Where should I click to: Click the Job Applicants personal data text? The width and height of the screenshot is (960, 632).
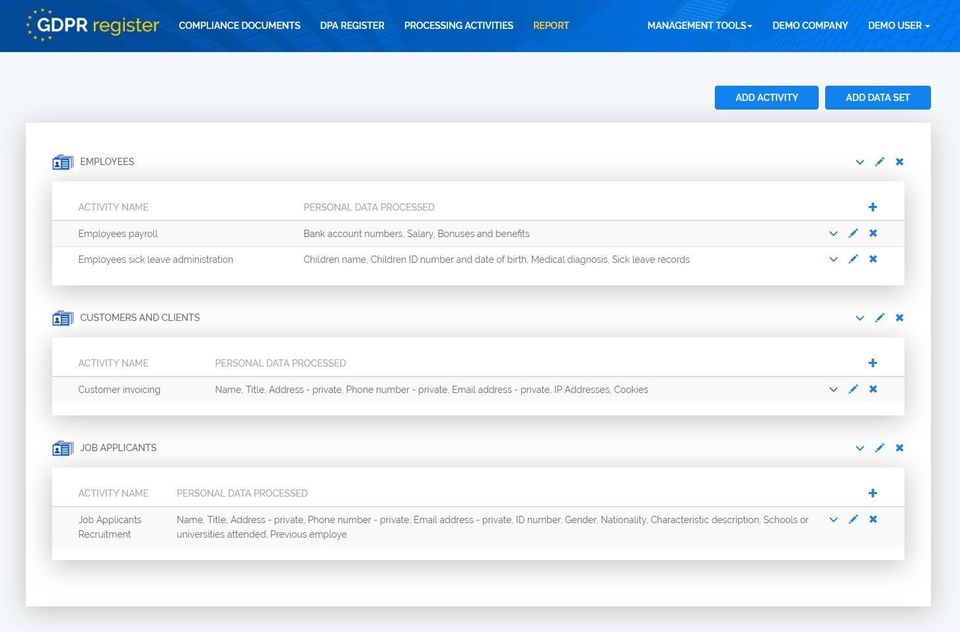point(493,527)
